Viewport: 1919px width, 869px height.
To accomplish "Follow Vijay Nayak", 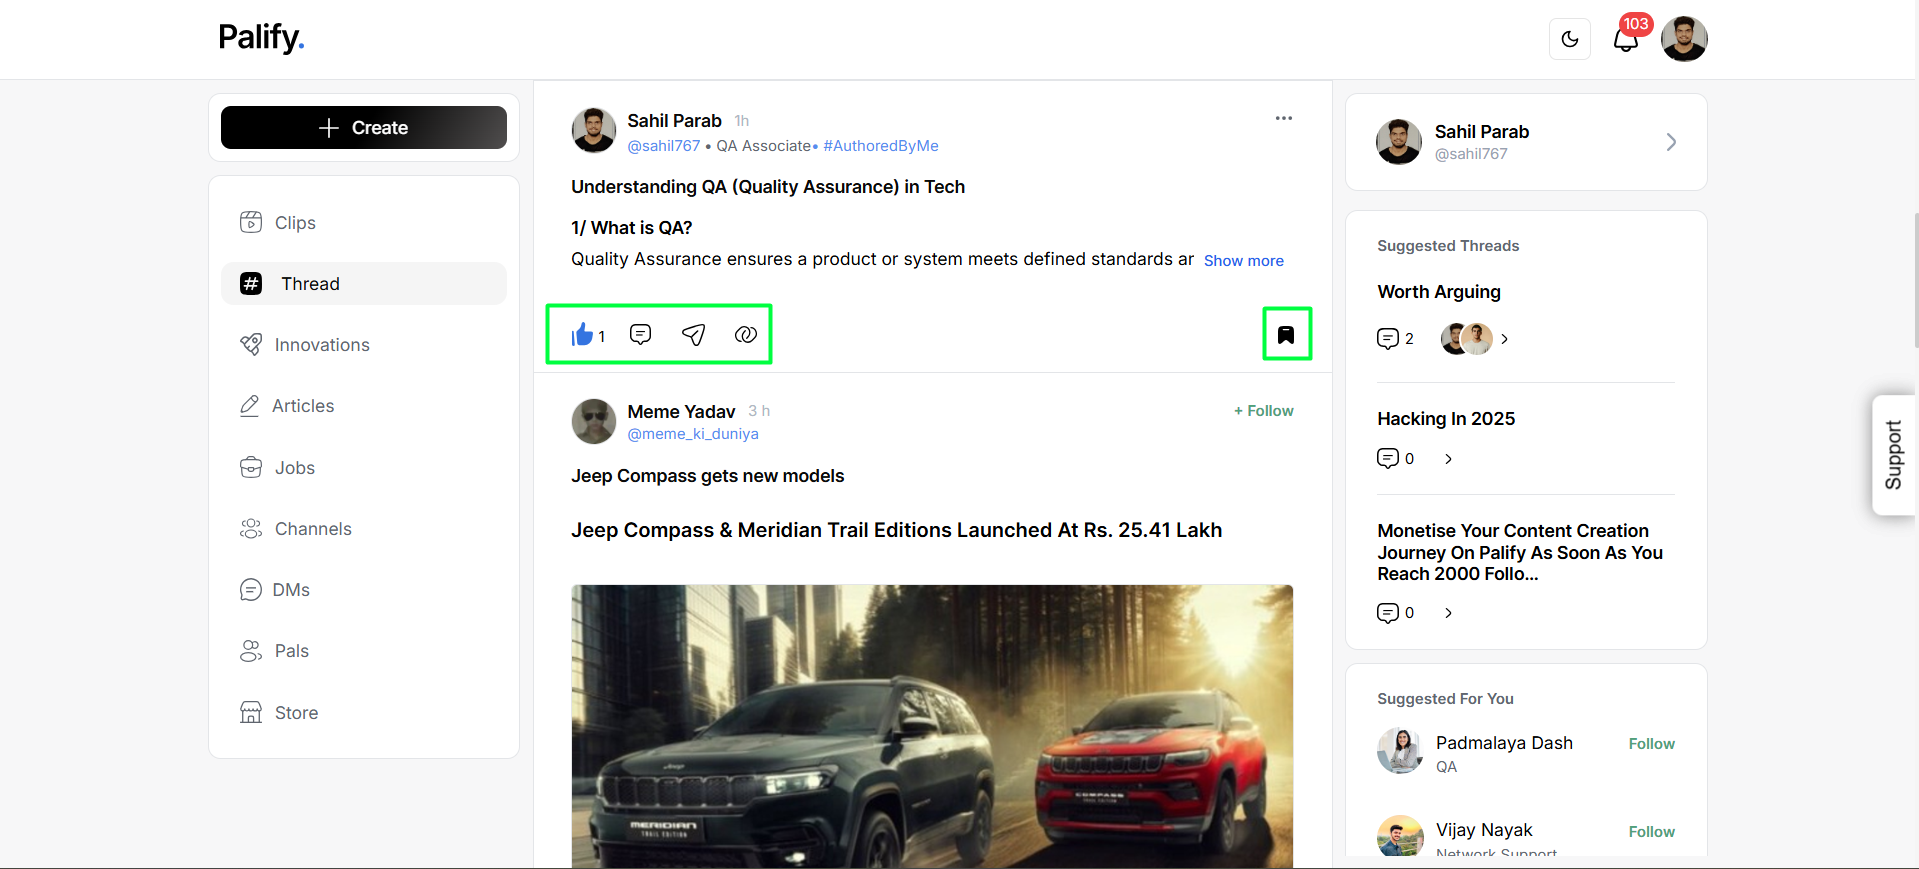I will point(1651,832).
